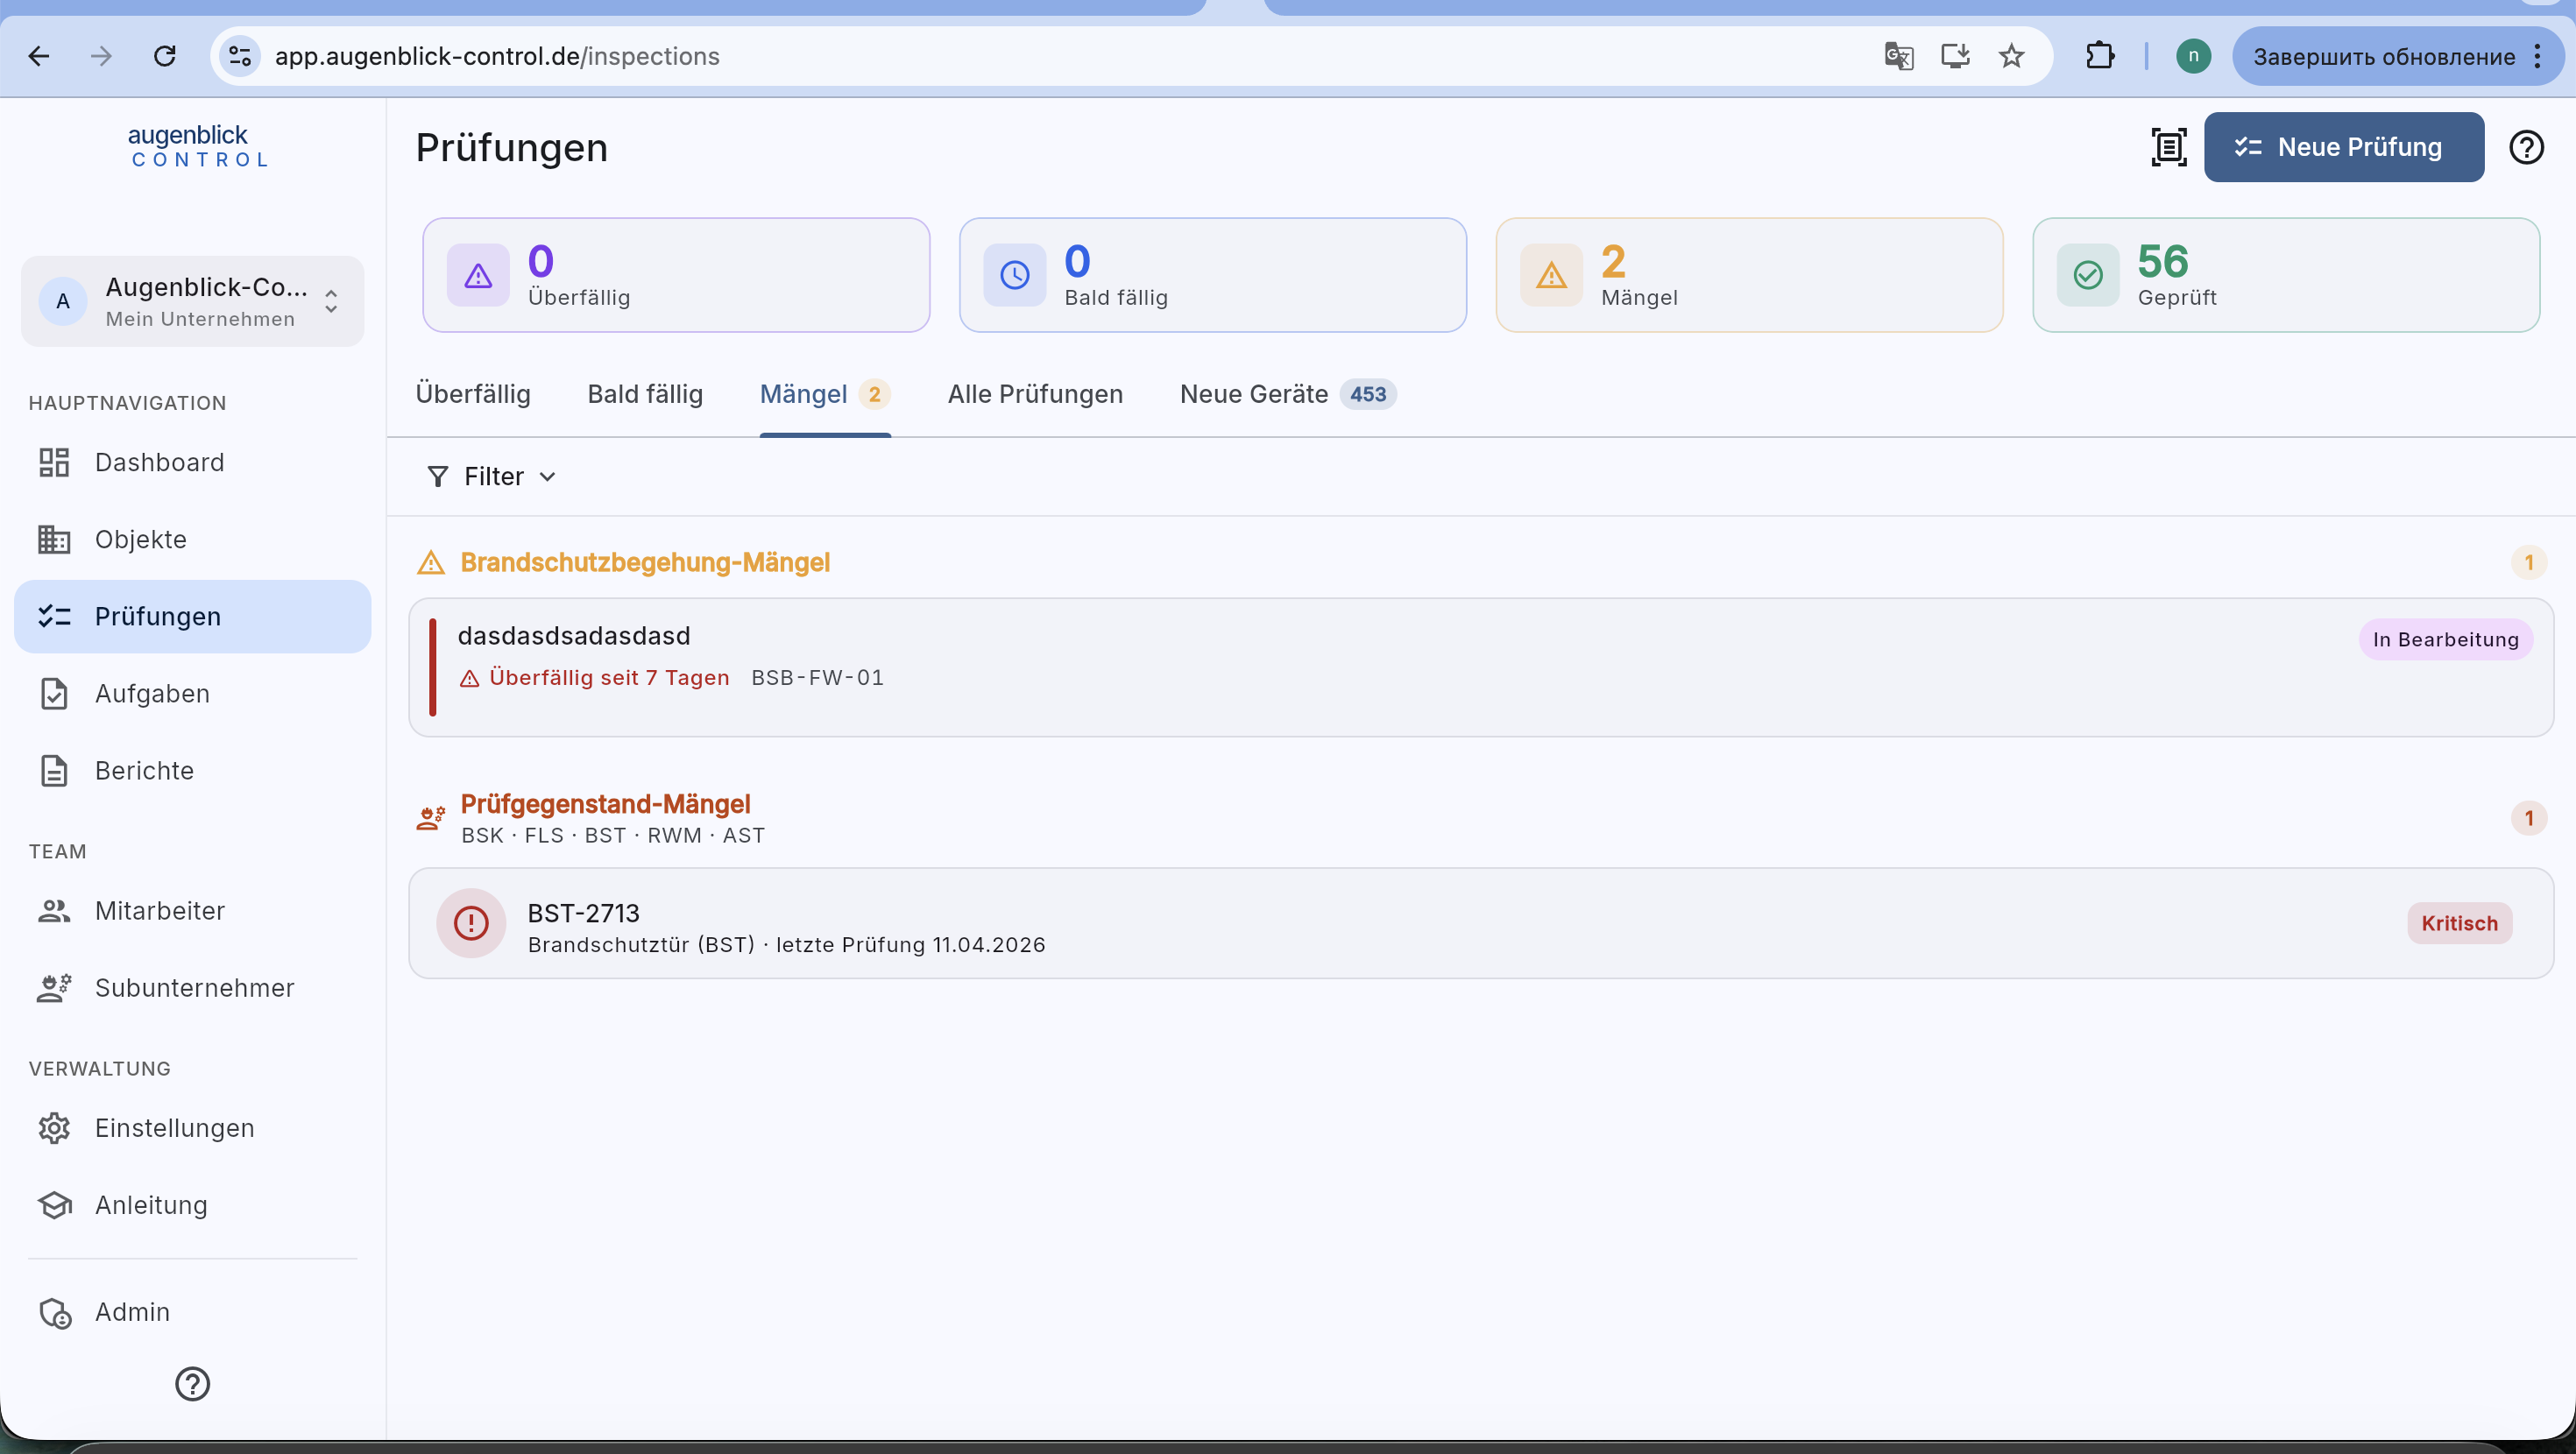Image resolution: width=2576 pixels, height=1454 pixels.
Task: Click the Neue Prüfung button
Action: click(x=2343, y=147)
